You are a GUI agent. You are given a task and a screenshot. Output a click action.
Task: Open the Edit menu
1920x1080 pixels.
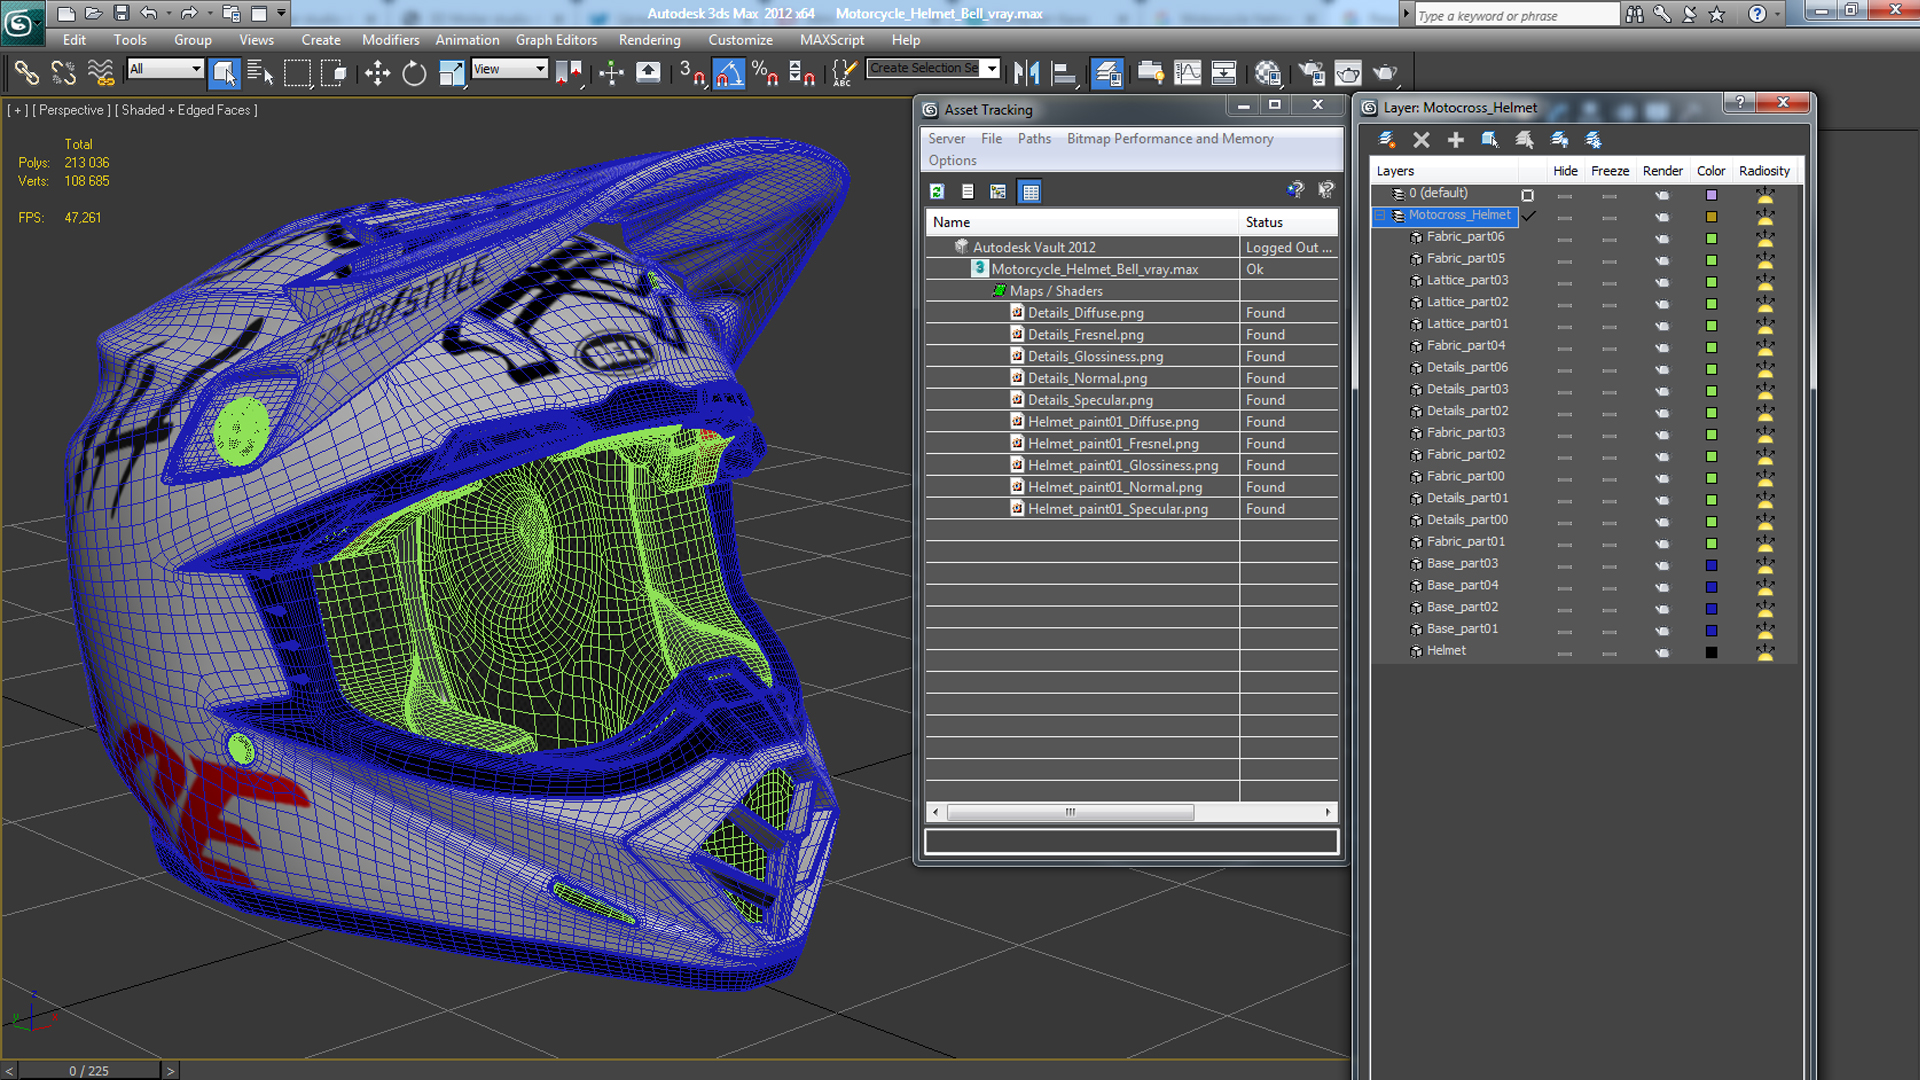tap(74, 40)
